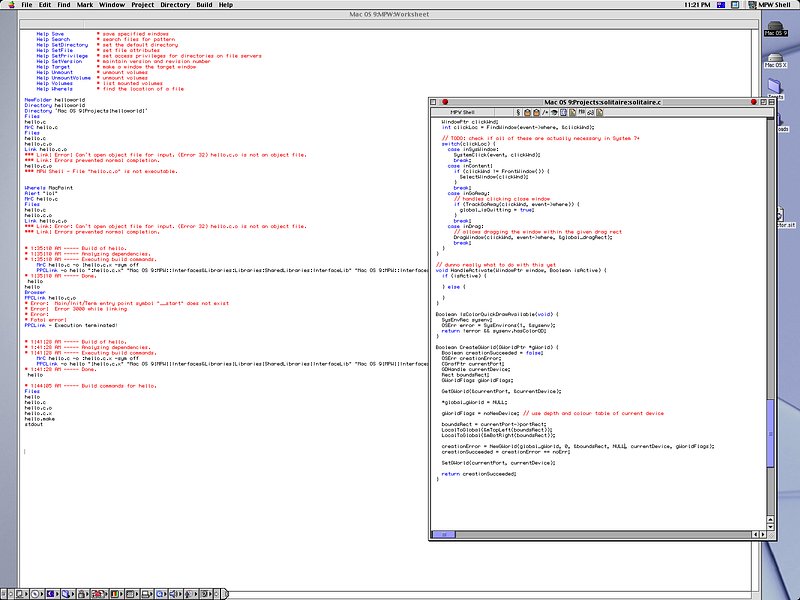Click the solitaire.c vertical scrollbar thumb
The image size is (800, 600).
(770, 434)
